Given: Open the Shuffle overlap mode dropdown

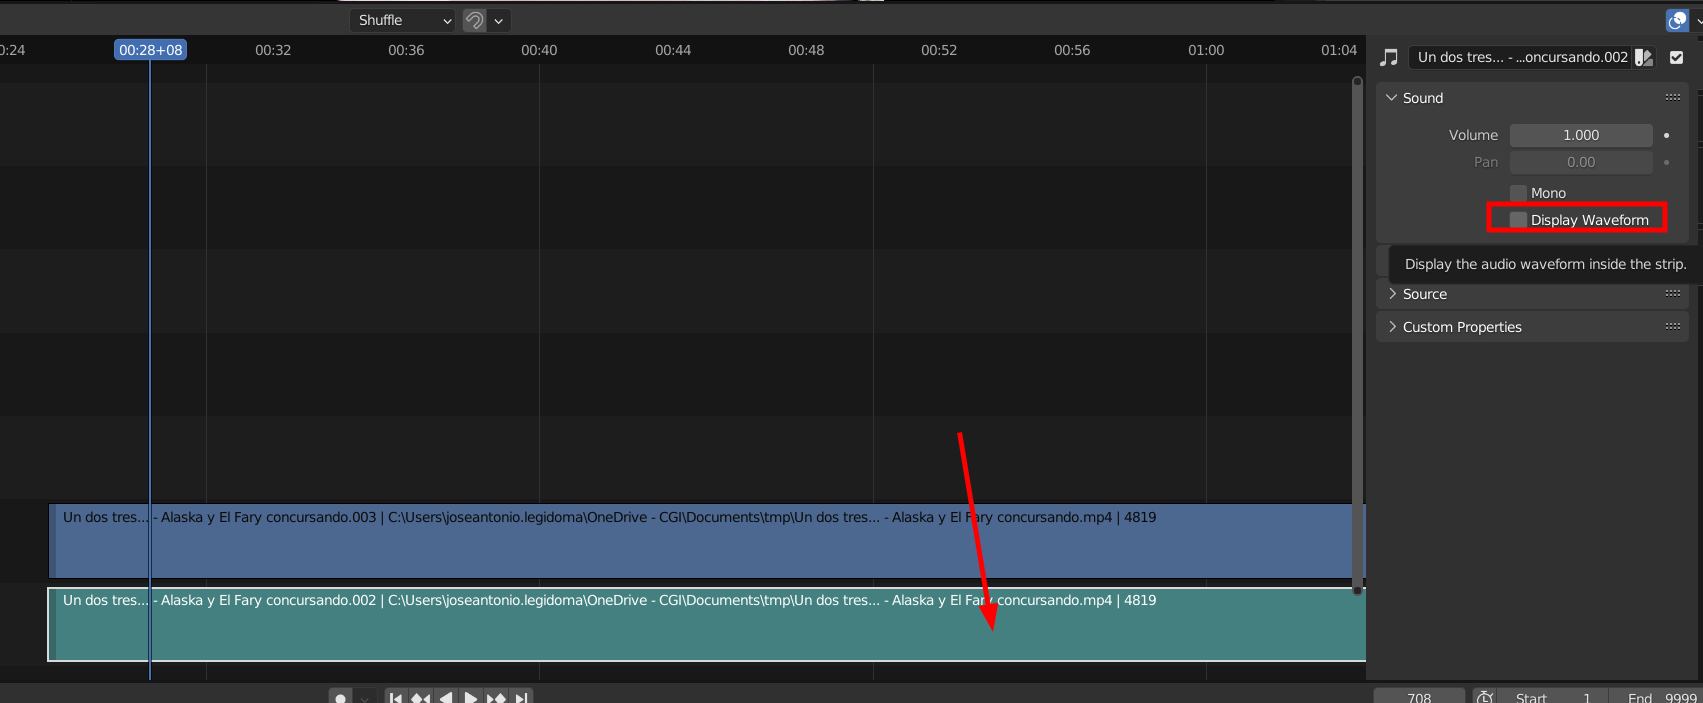Looking at the screenshot, I should pos(404,20).
